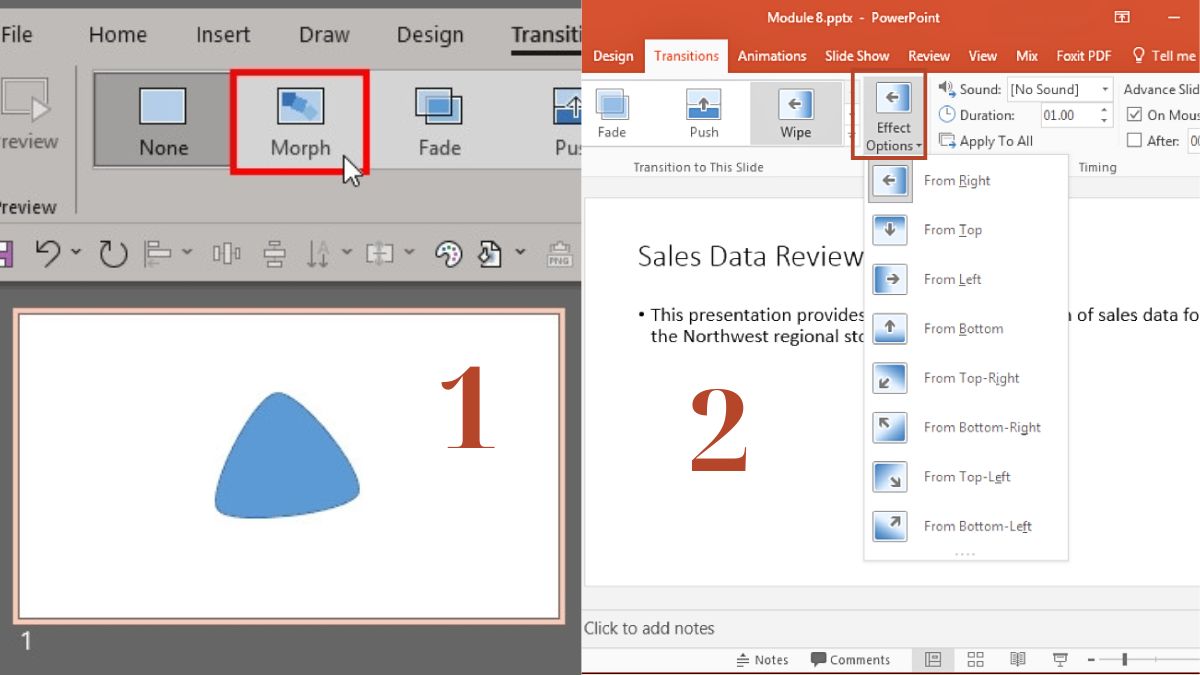Open the Insert tab
1200x675 pixels.
223,35
